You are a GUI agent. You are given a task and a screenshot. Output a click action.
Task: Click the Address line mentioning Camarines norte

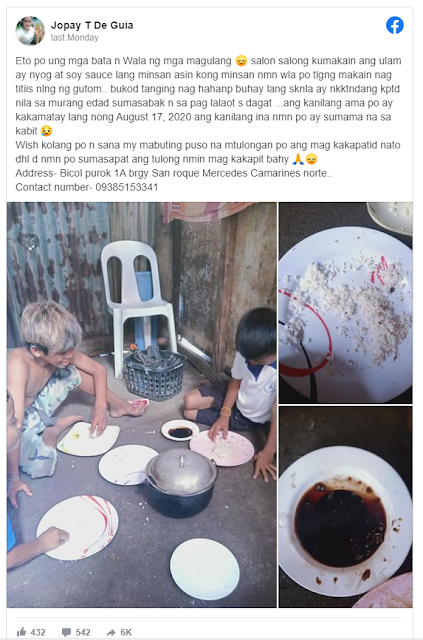174,173
